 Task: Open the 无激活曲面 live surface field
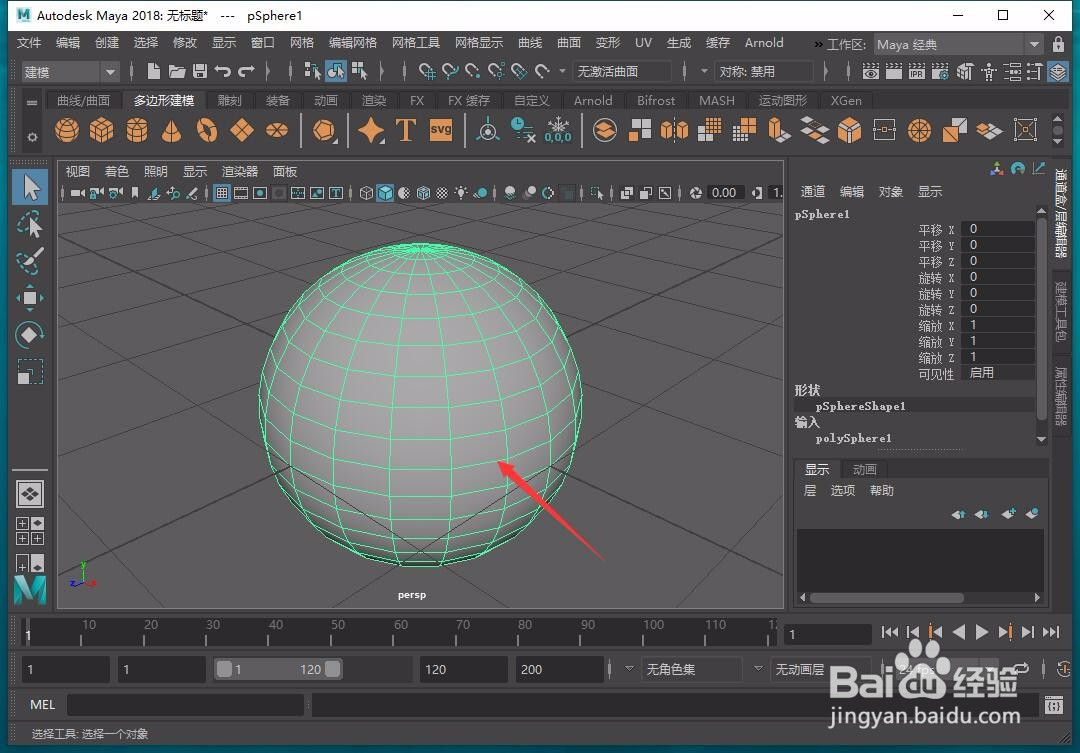(621, 71)
